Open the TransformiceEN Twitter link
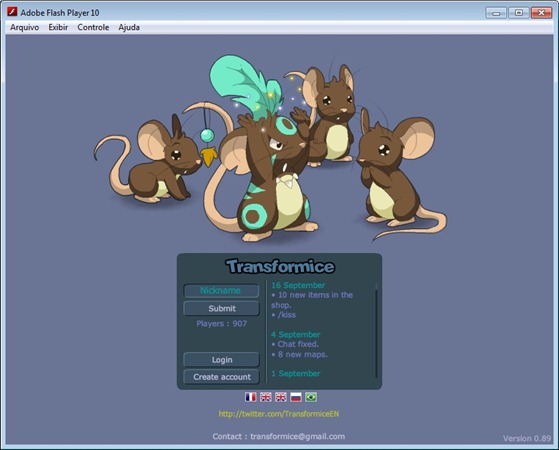This screenshot has width=559, height=450. click(279, 414)
